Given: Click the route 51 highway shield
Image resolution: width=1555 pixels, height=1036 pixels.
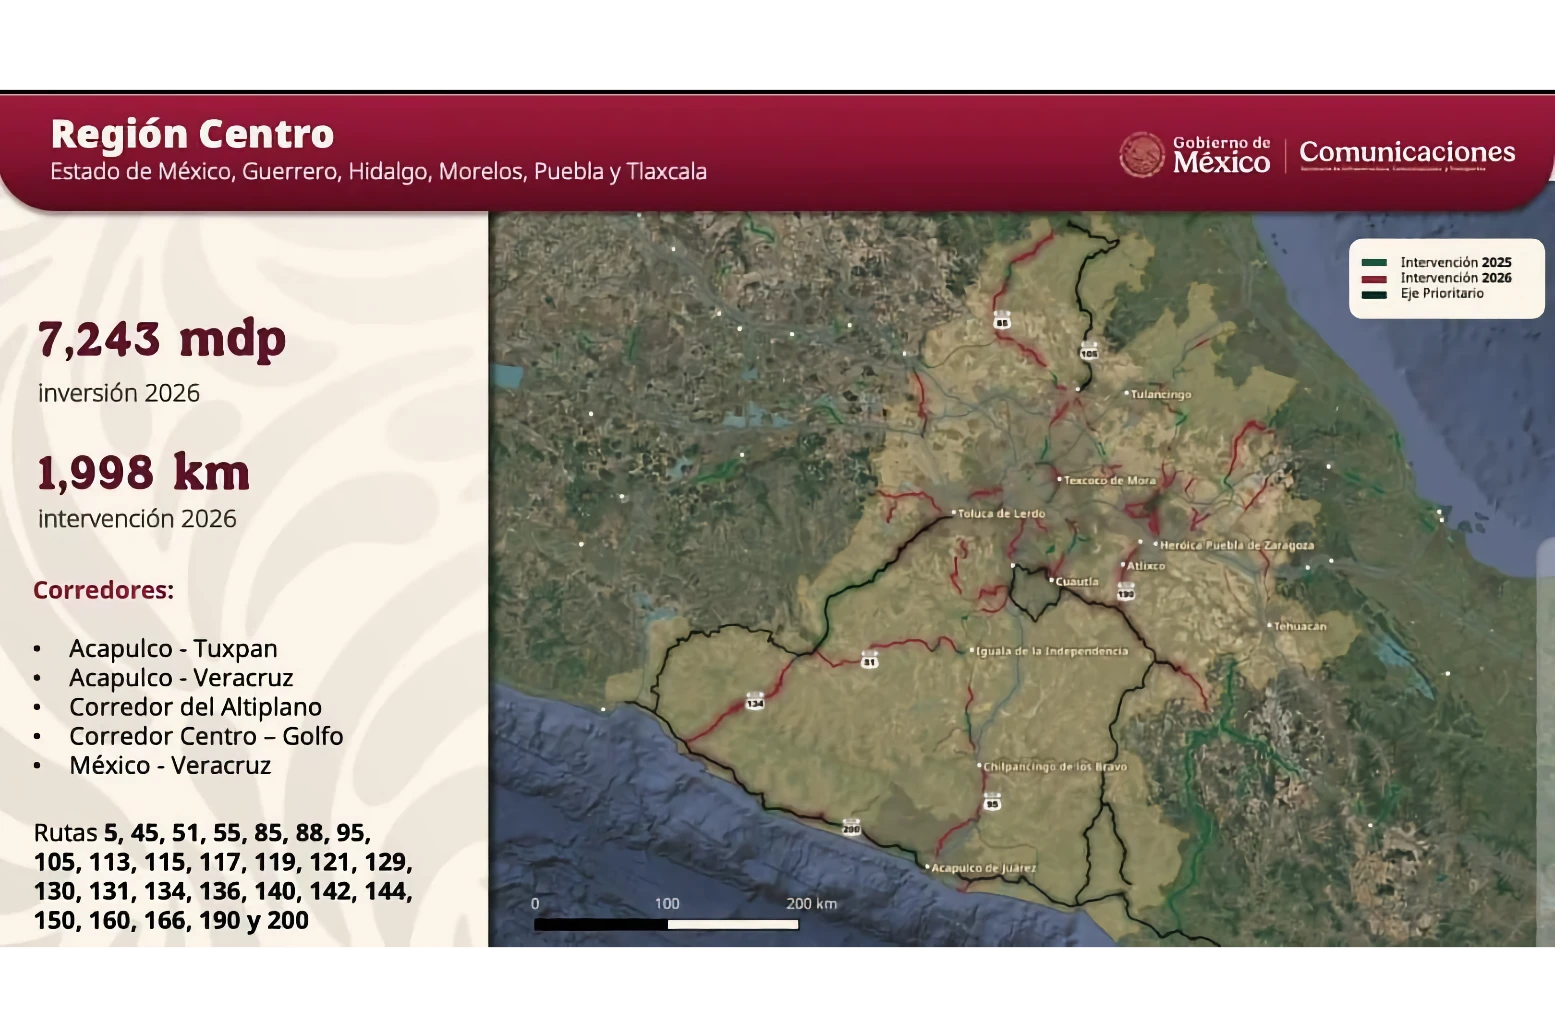Looking at the screenshot, I should point(869,661).
